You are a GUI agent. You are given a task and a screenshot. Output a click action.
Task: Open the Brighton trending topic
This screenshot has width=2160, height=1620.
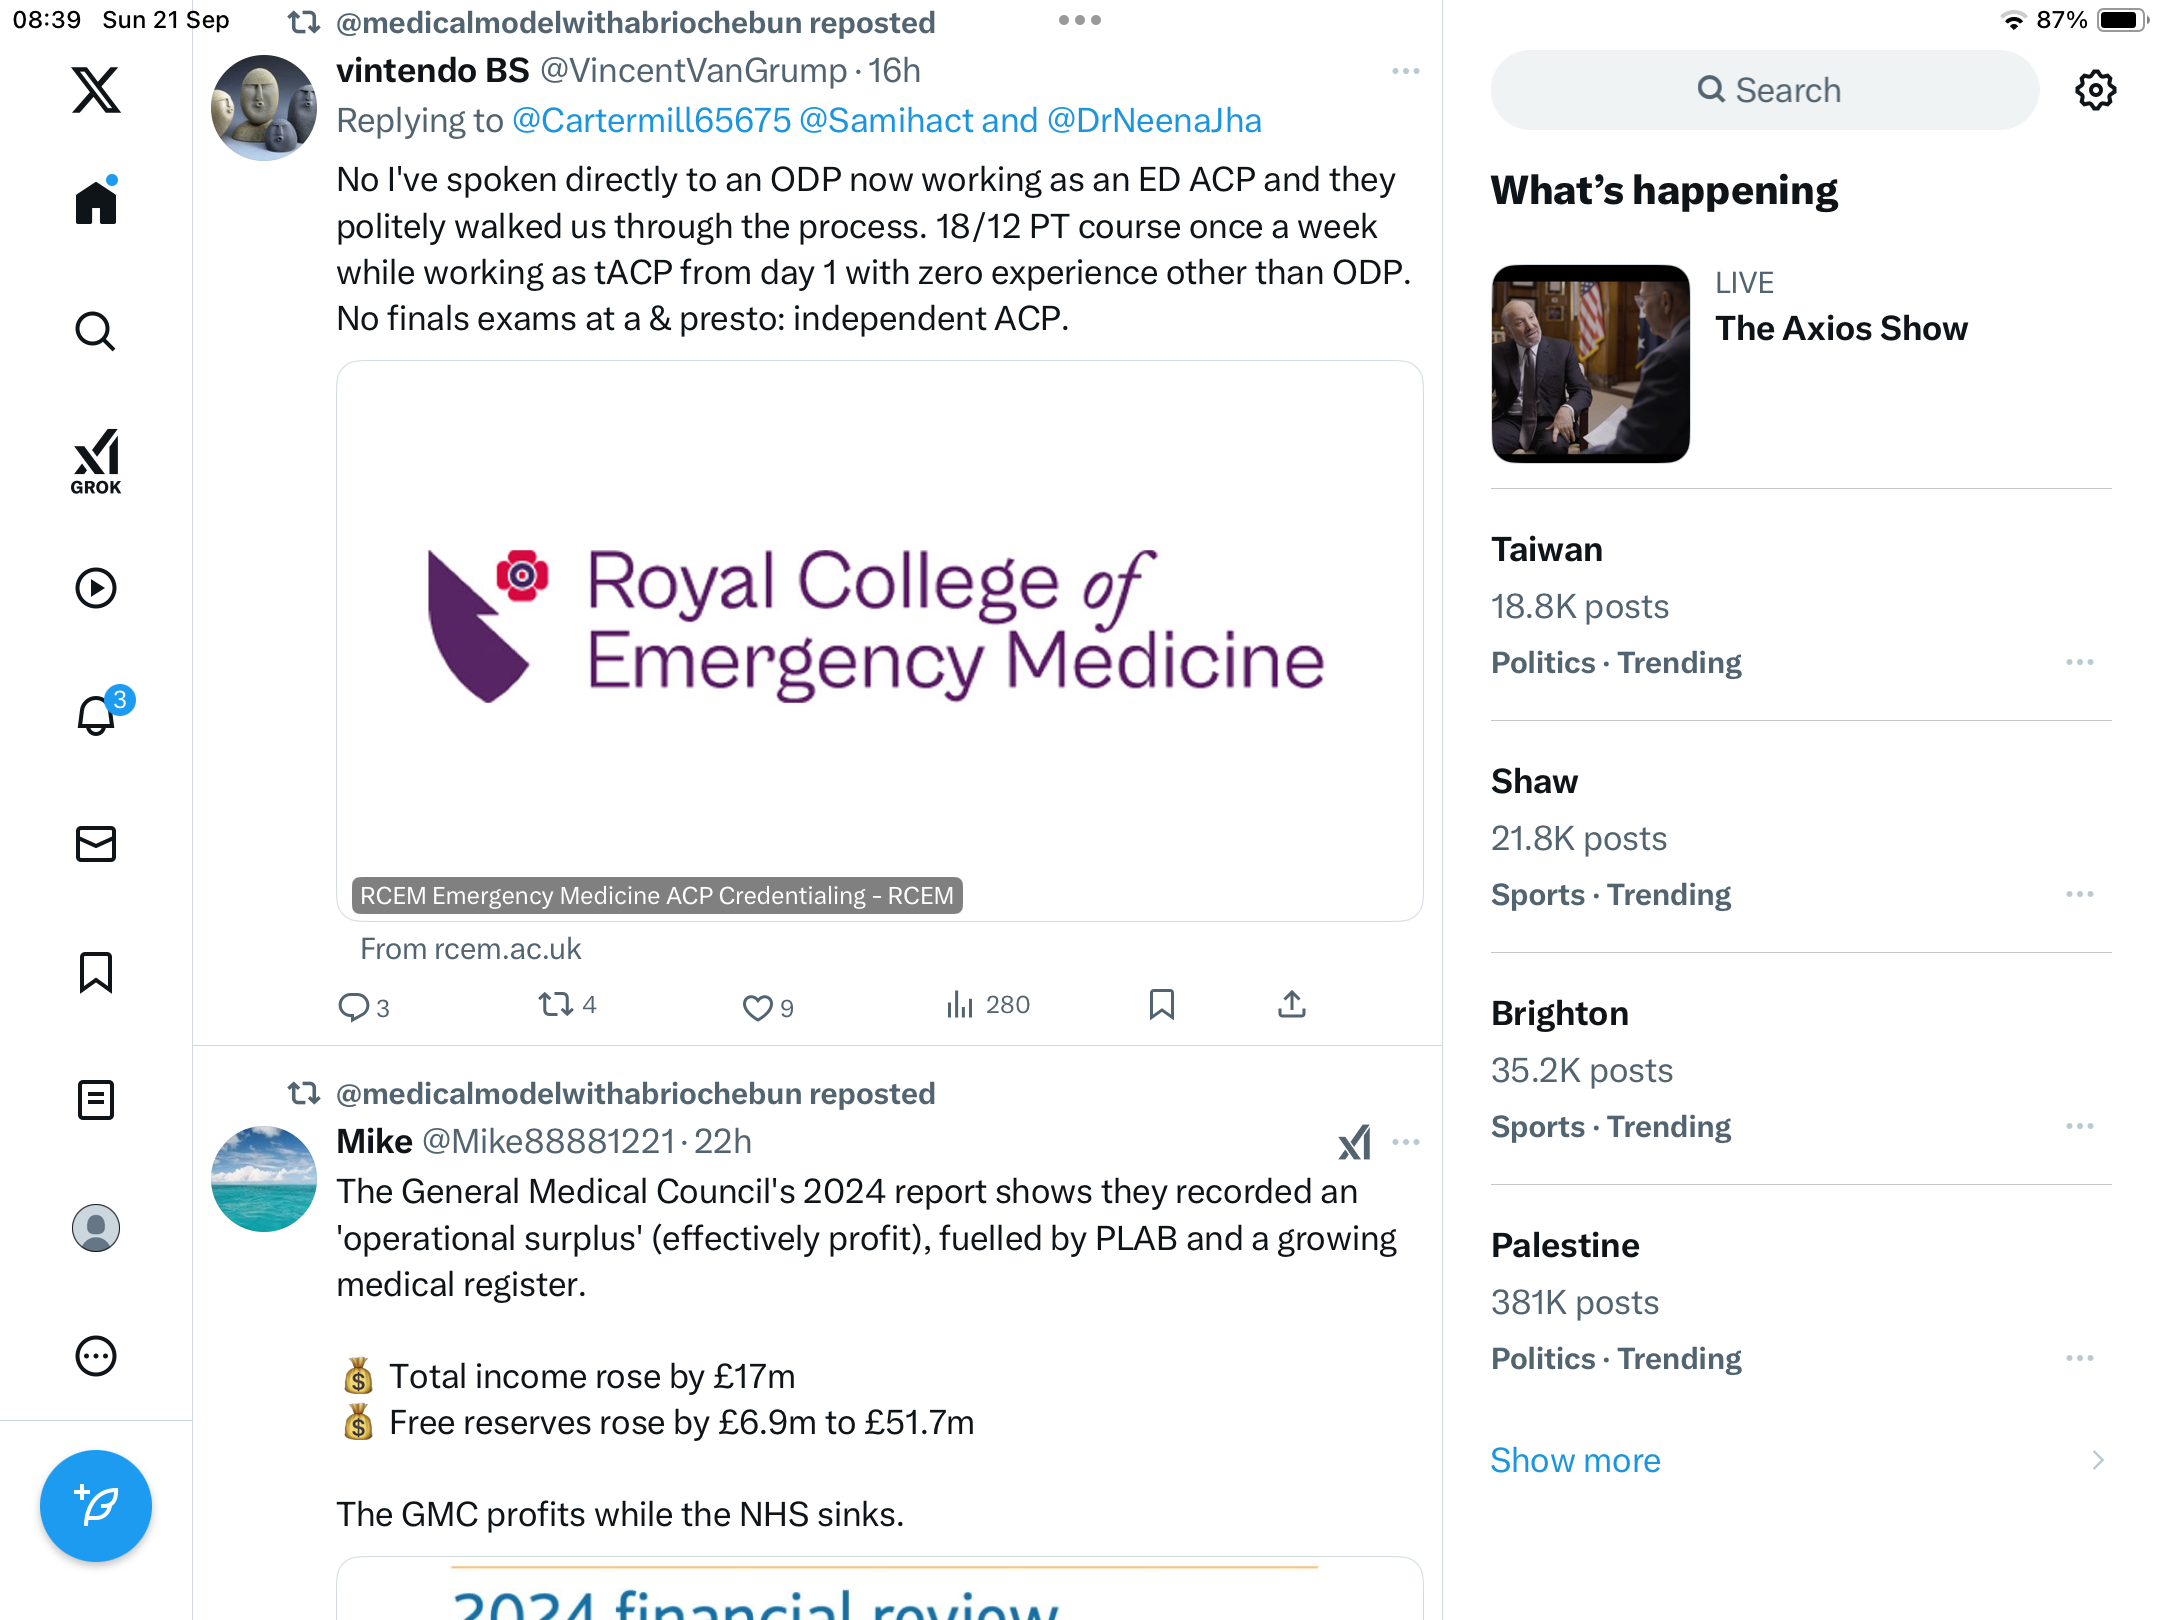point(1560,1014)
